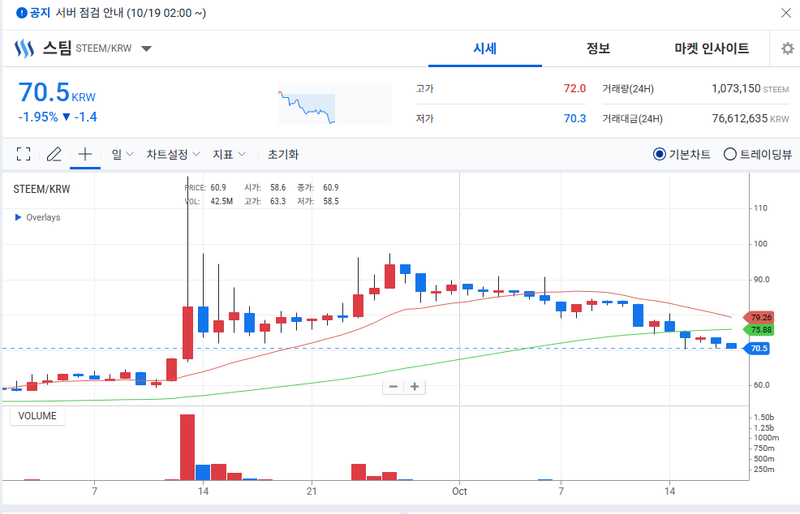The image size is (800, 514).
Task: Click the 21 date axis label
Action: (312, 491)
